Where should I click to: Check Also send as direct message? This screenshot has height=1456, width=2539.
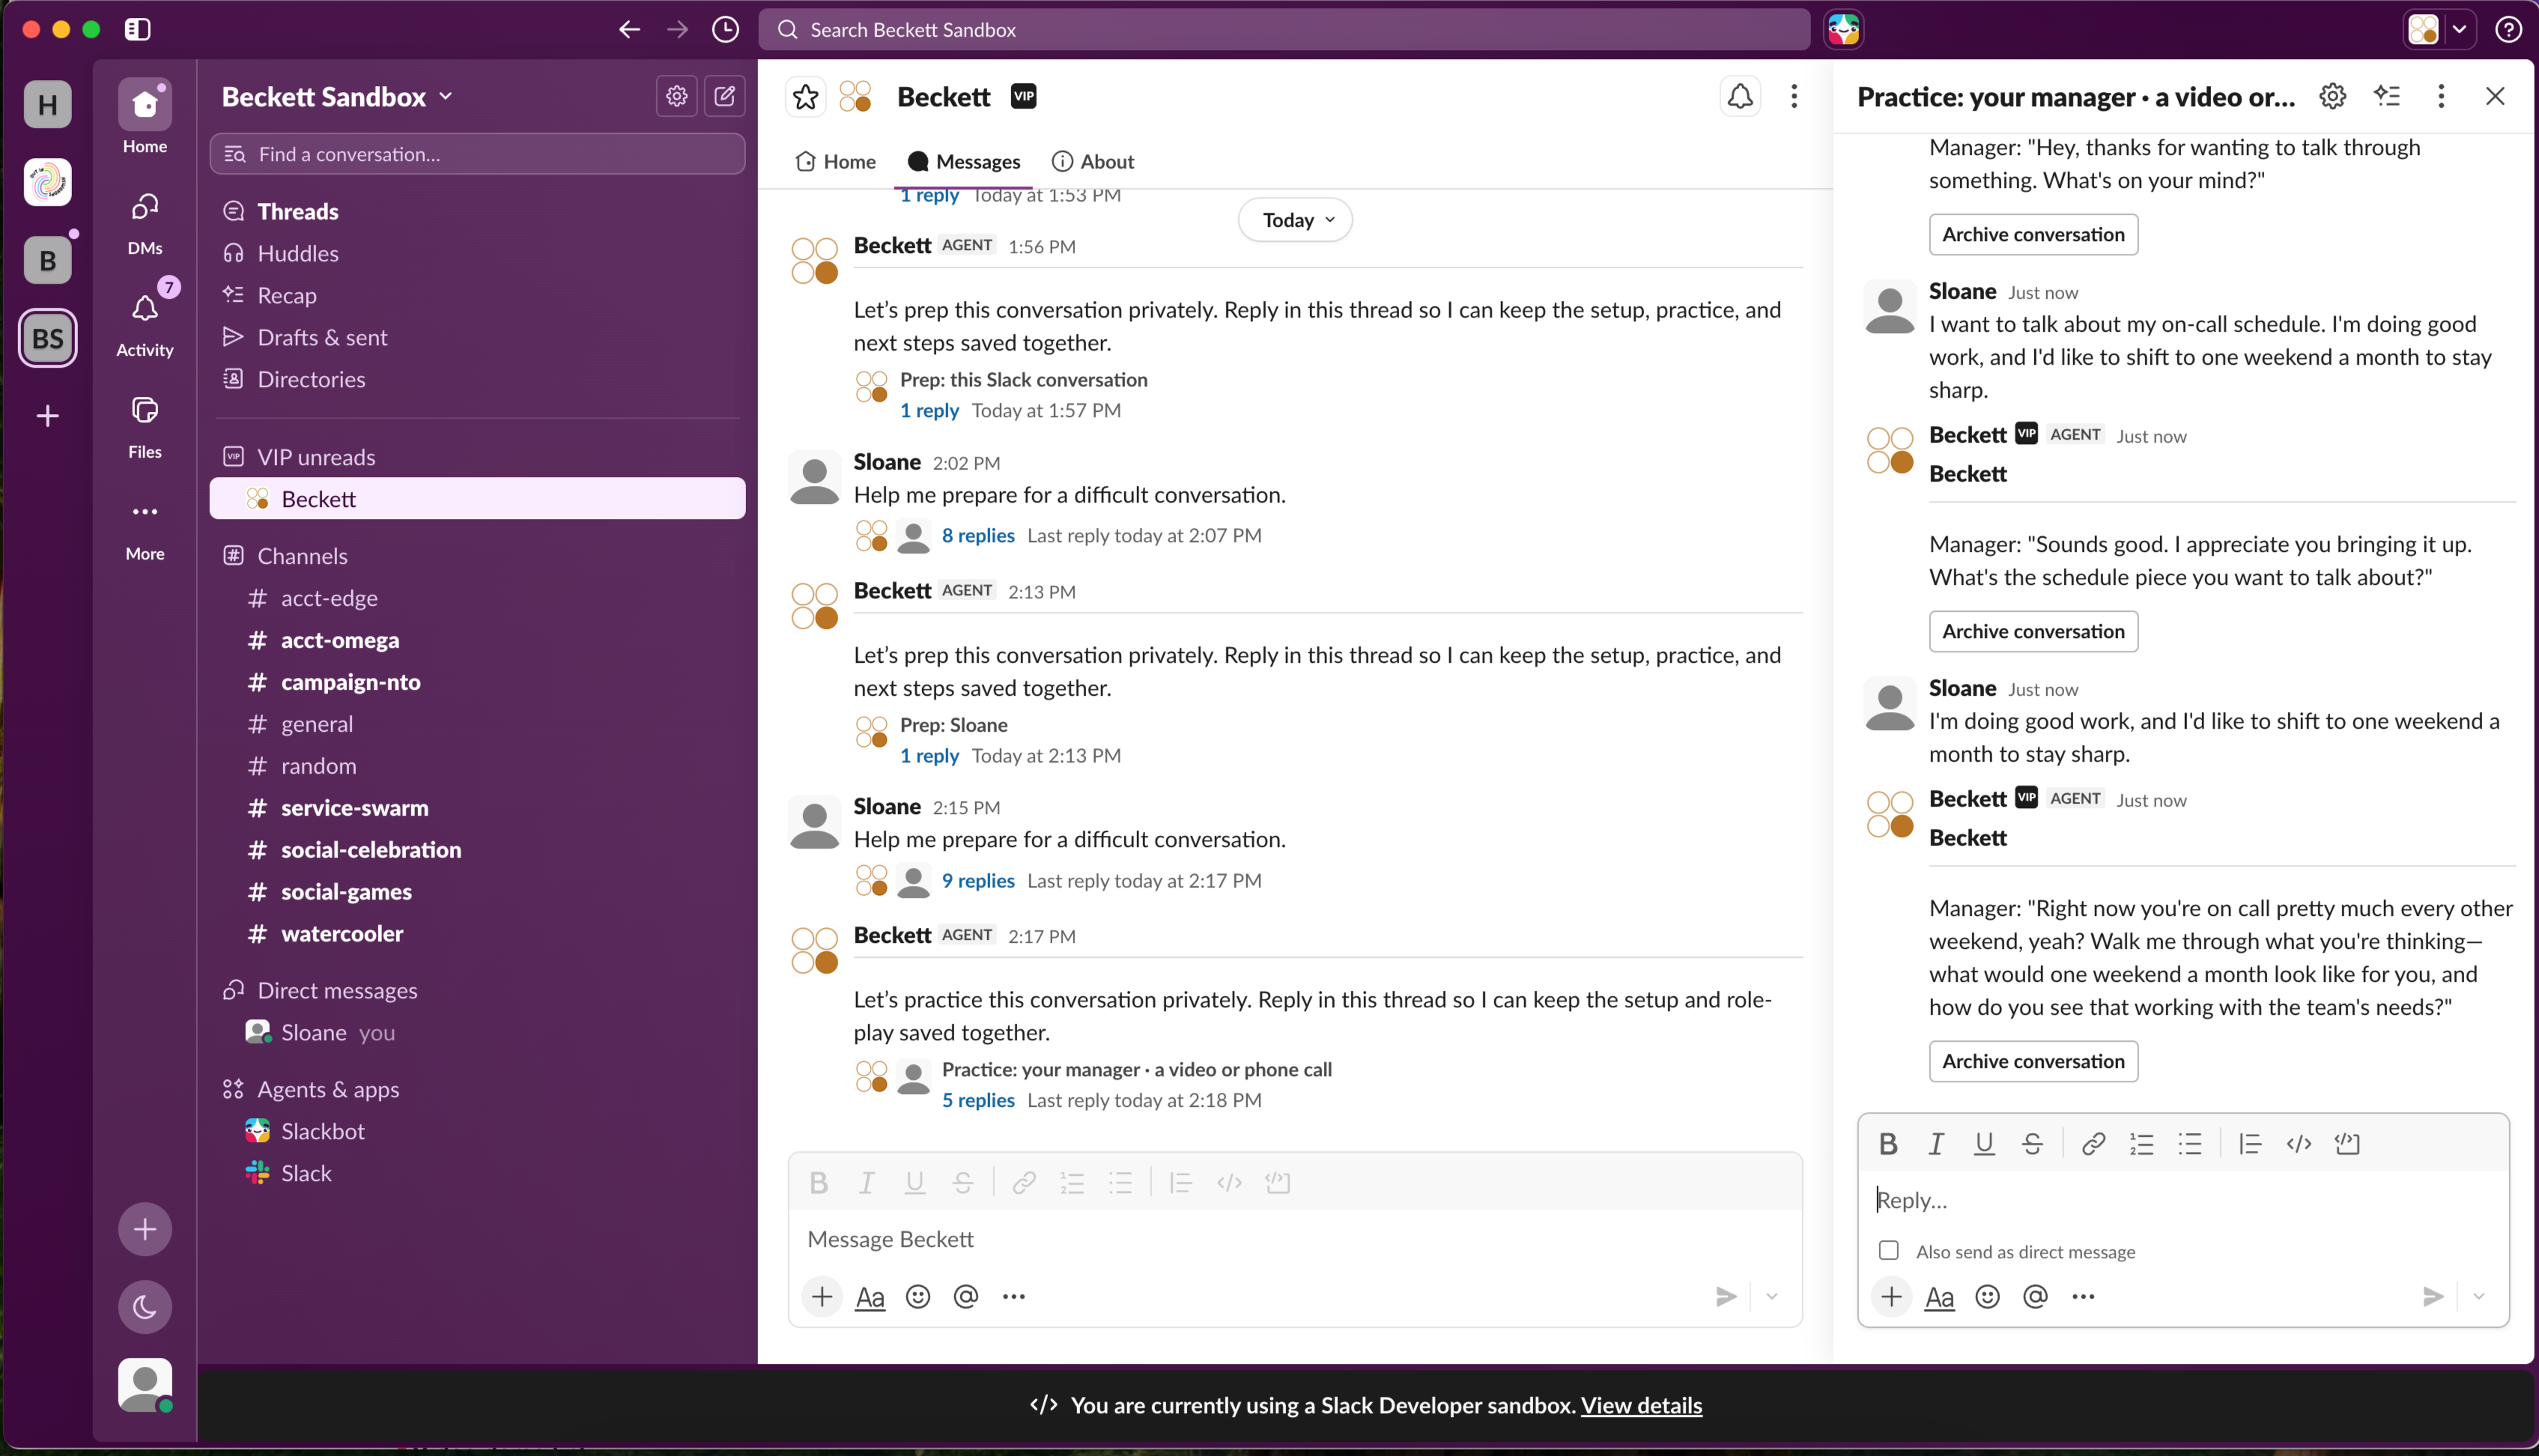[1888, 1251]
